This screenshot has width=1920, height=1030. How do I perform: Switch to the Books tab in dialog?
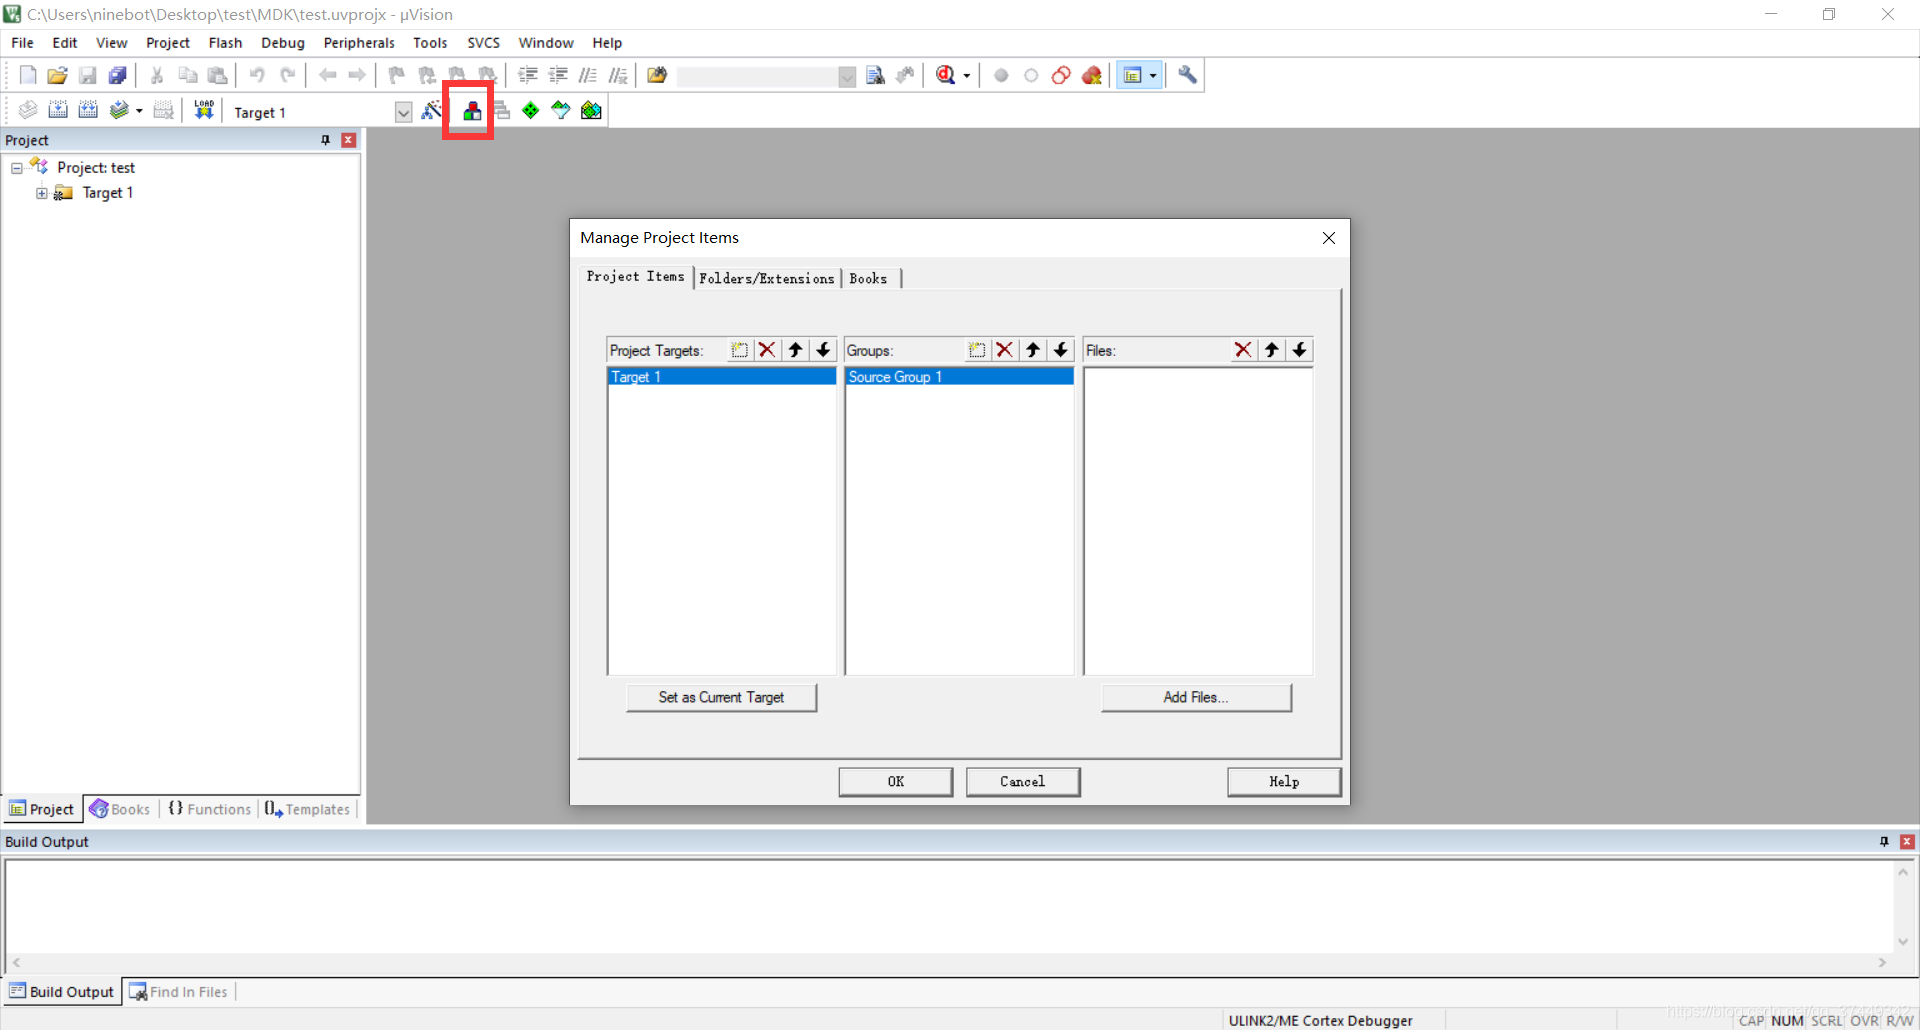(868, 279)
